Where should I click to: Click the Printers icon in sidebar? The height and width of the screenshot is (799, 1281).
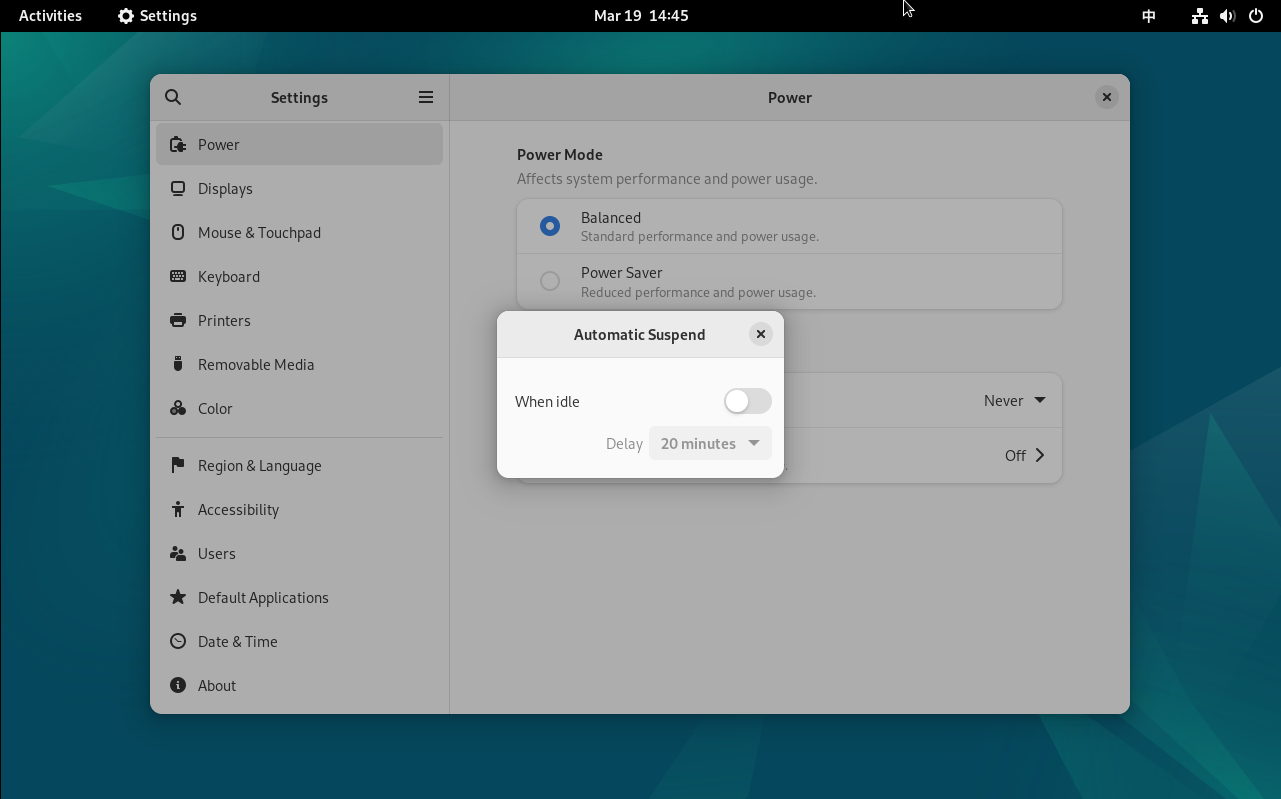(178, 321)
